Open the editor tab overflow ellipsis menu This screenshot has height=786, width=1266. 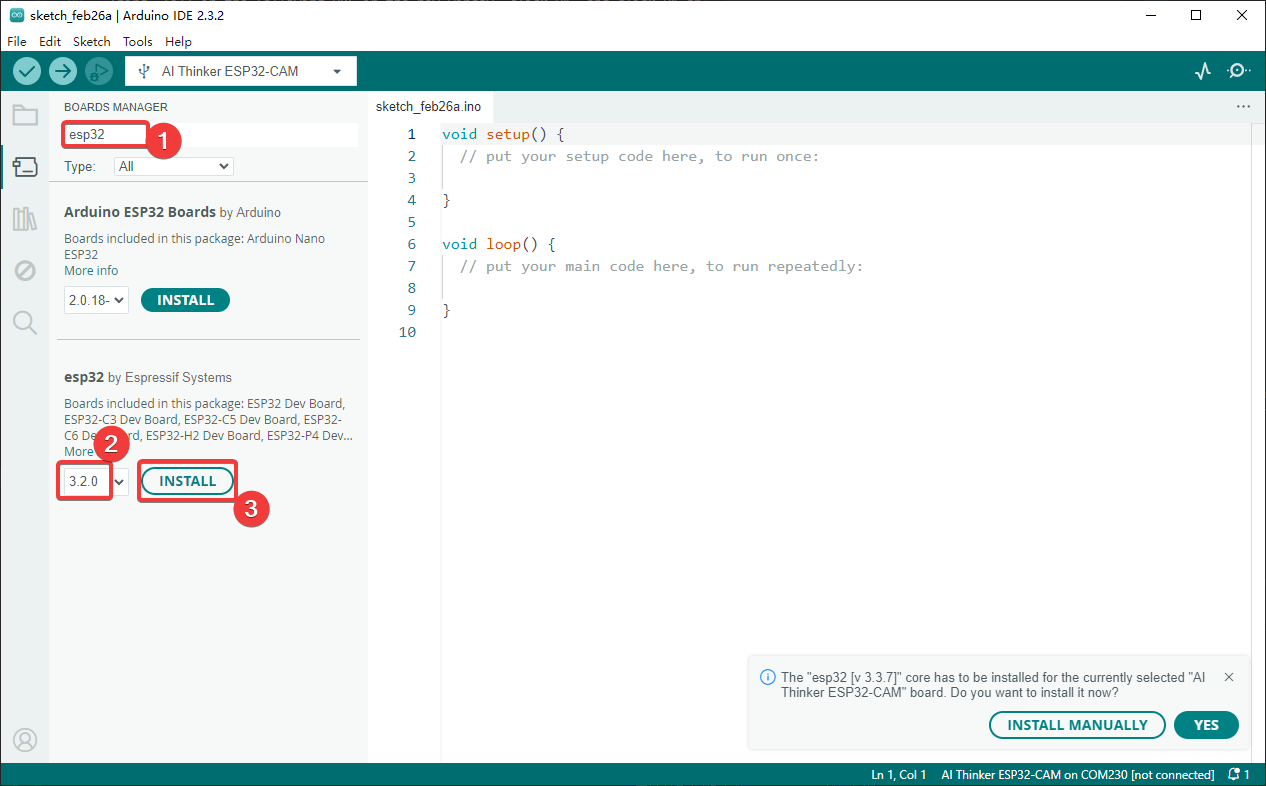1243,106
